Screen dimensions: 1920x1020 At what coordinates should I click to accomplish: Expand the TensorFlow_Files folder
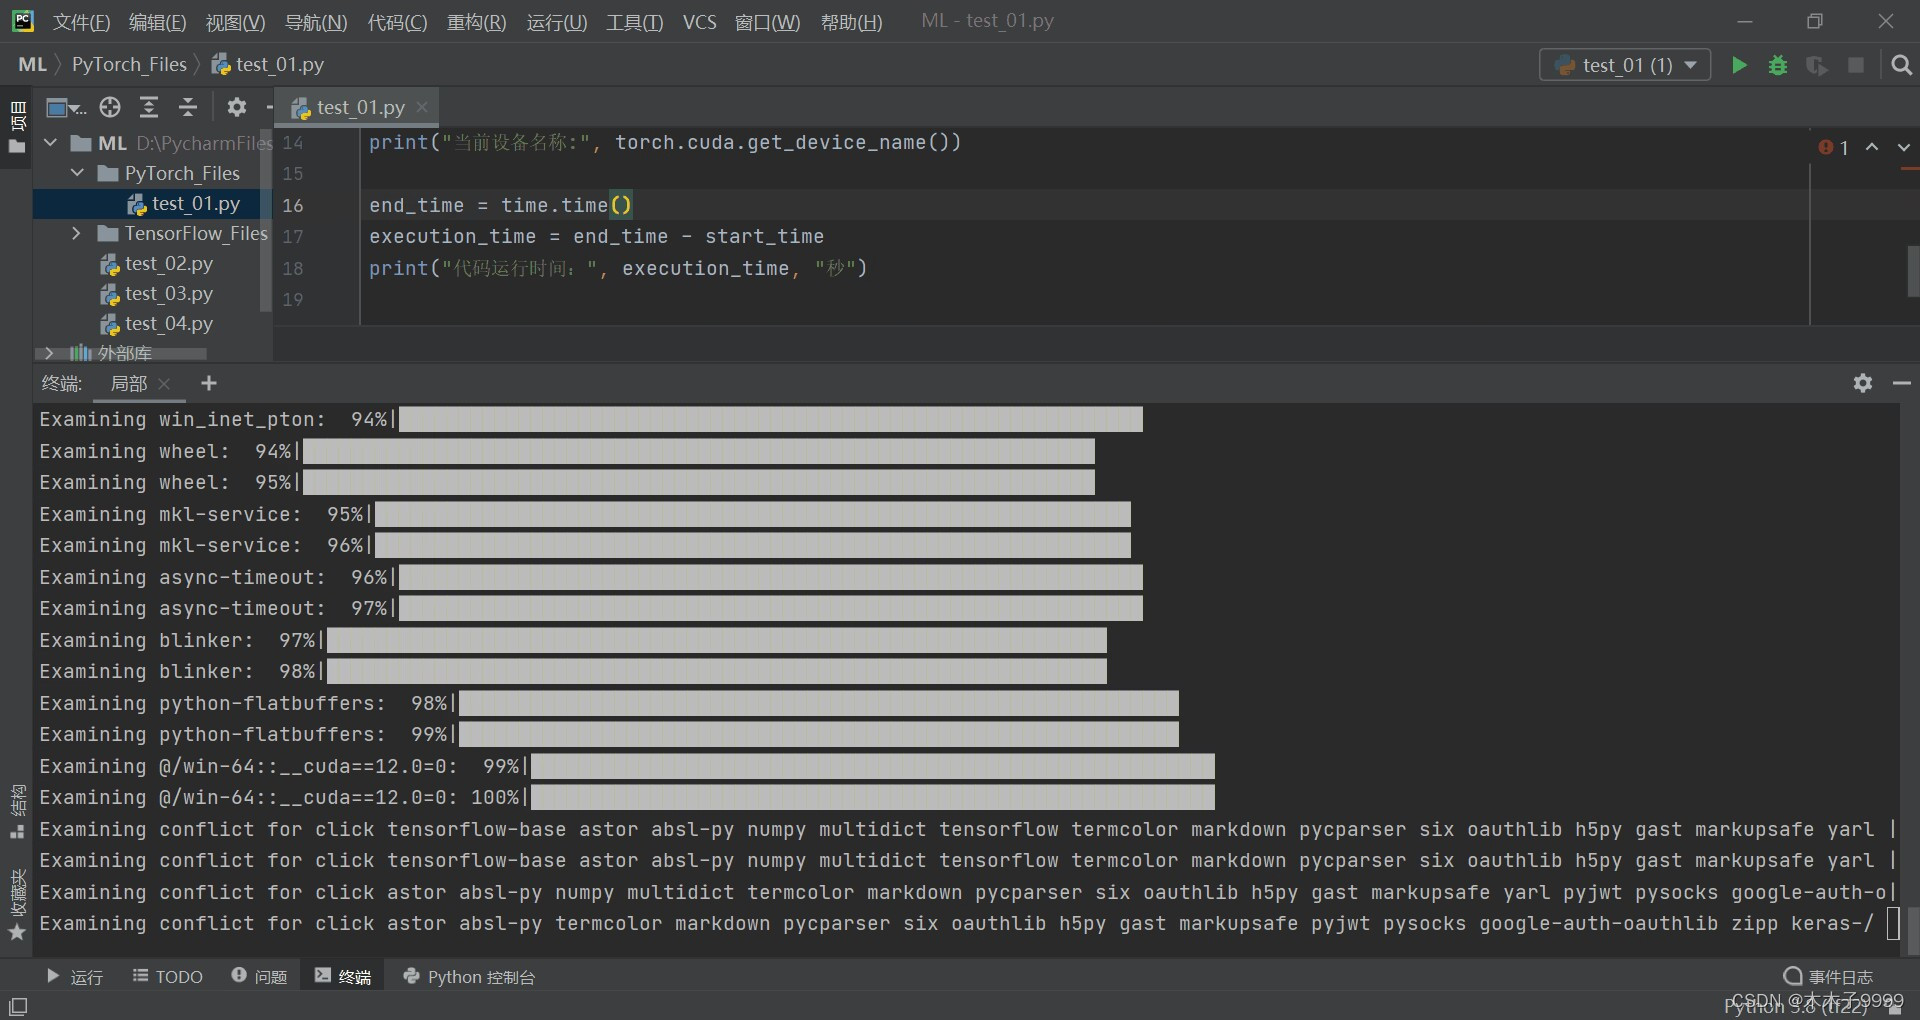click(x=77, y=233)
